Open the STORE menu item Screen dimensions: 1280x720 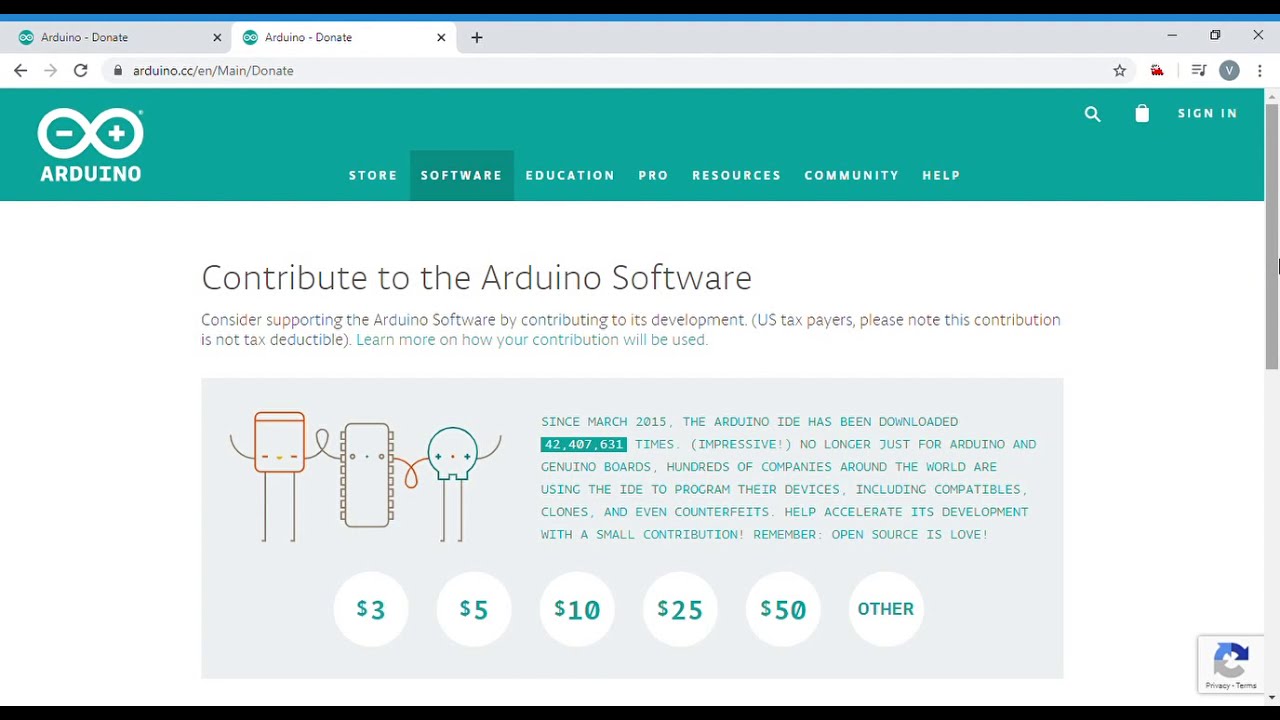(373, 175)
